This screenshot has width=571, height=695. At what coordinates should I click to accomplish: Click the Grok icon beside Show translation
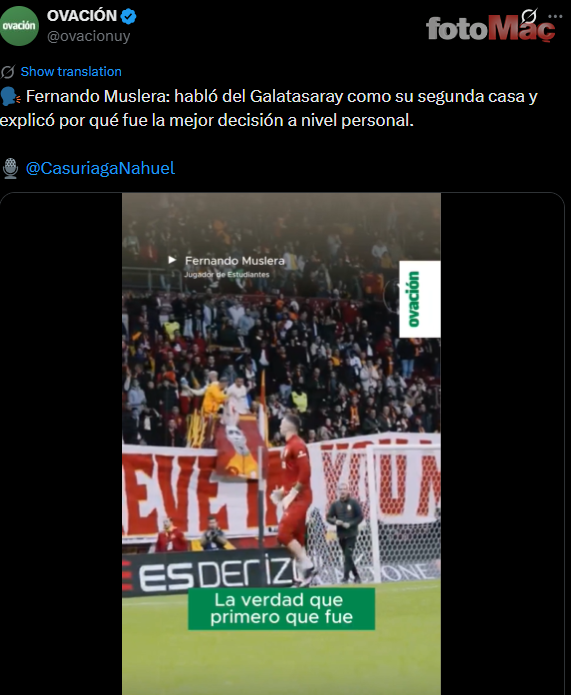[x=8, y=71]
